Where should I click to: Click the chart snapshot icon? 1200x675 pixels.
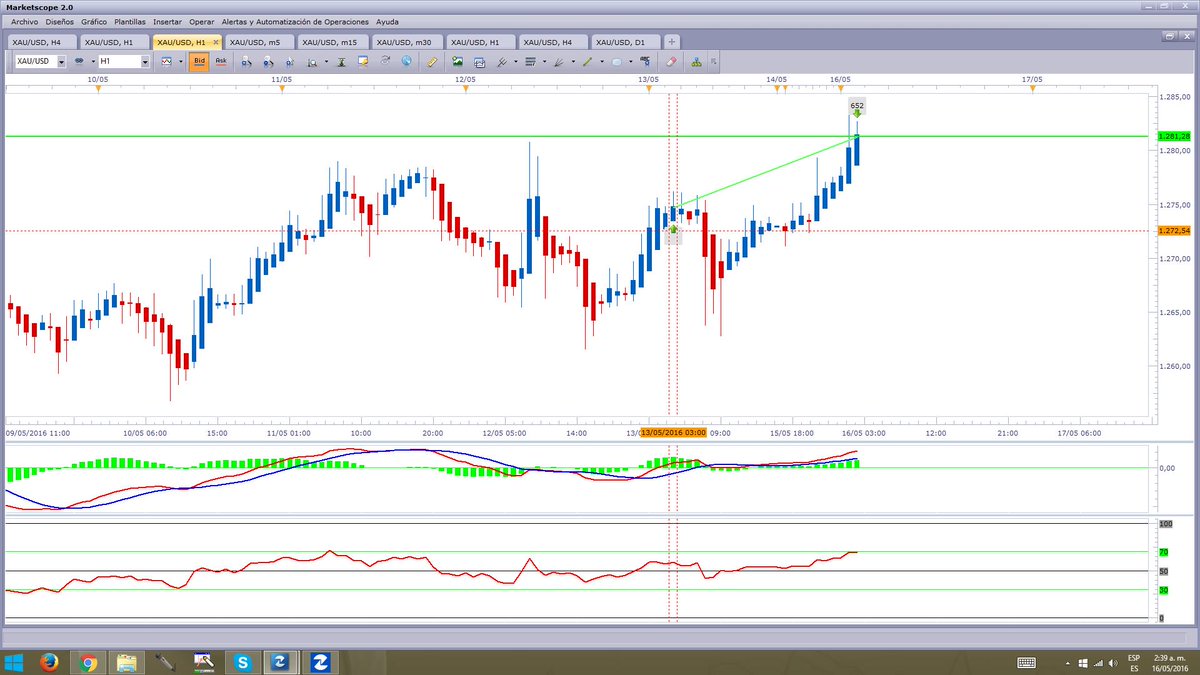click(x=479, y=61)
